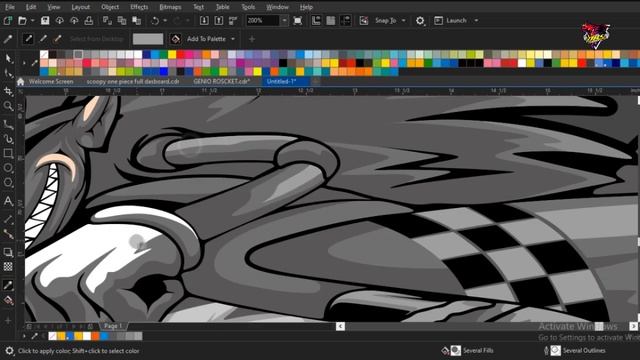640x360 pixels.
Task: Select the Transparency checkerboard tool
Action: (x=8, y=267)
